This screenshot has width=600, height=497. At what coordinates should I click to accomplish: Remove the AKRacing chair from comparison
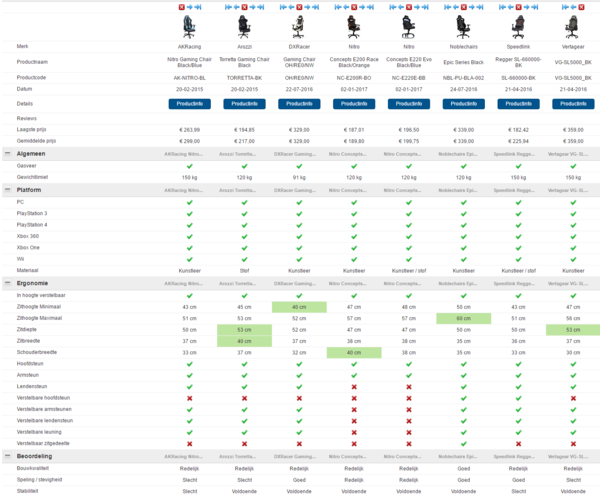(182, 7)
